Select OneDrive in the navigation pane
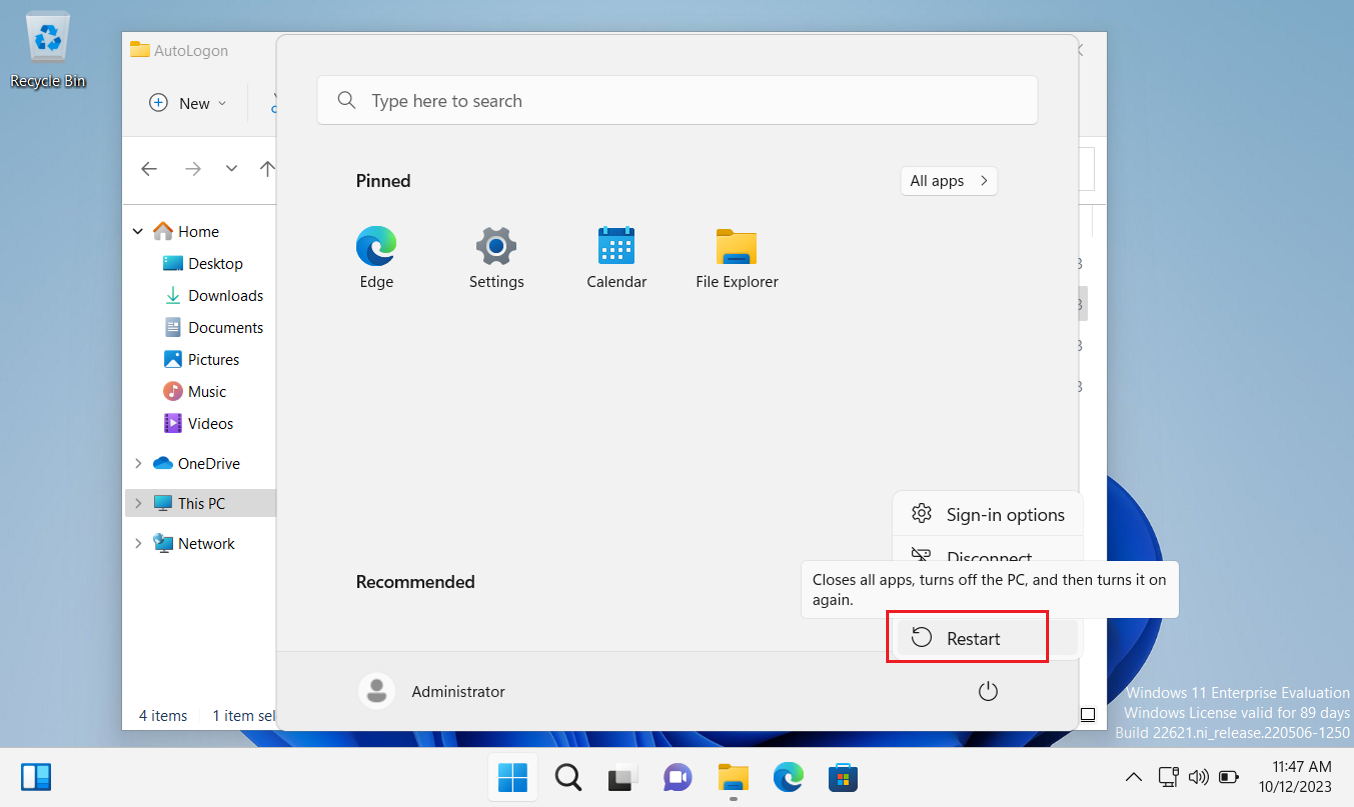The image size is (1354, 807). pos(196,464)
